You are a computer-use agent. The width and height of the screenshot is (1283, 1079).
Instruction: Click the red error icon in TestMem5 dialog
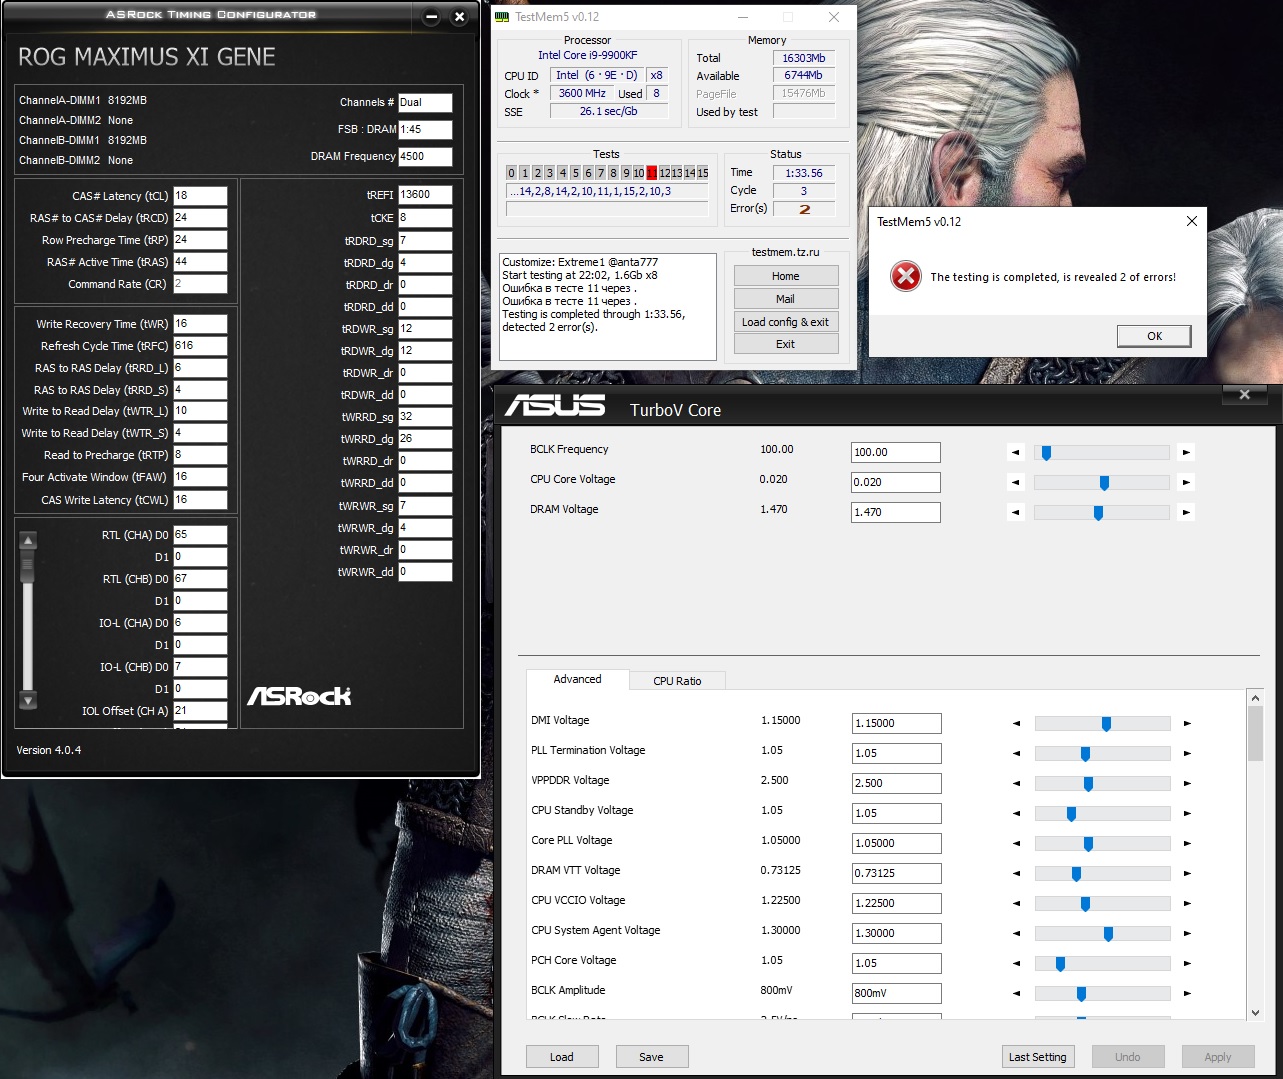(x=906, y=276)
